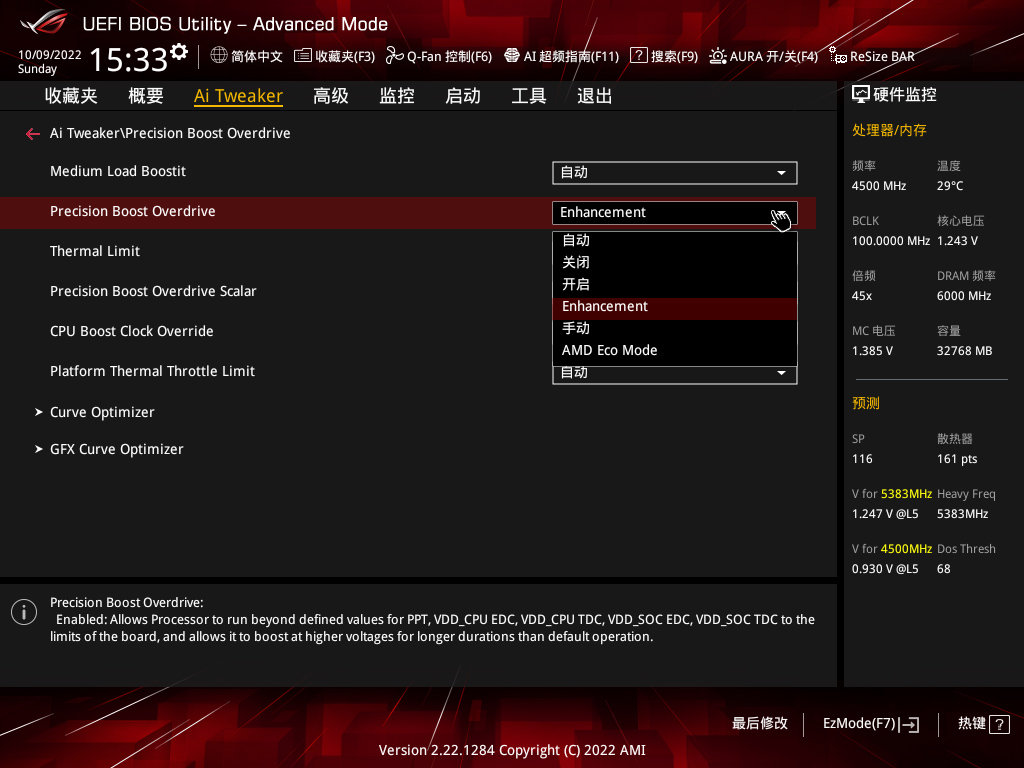Select the Medium Load Boostit row
This screenshot has width=1024, height=768.
(118, 172)
